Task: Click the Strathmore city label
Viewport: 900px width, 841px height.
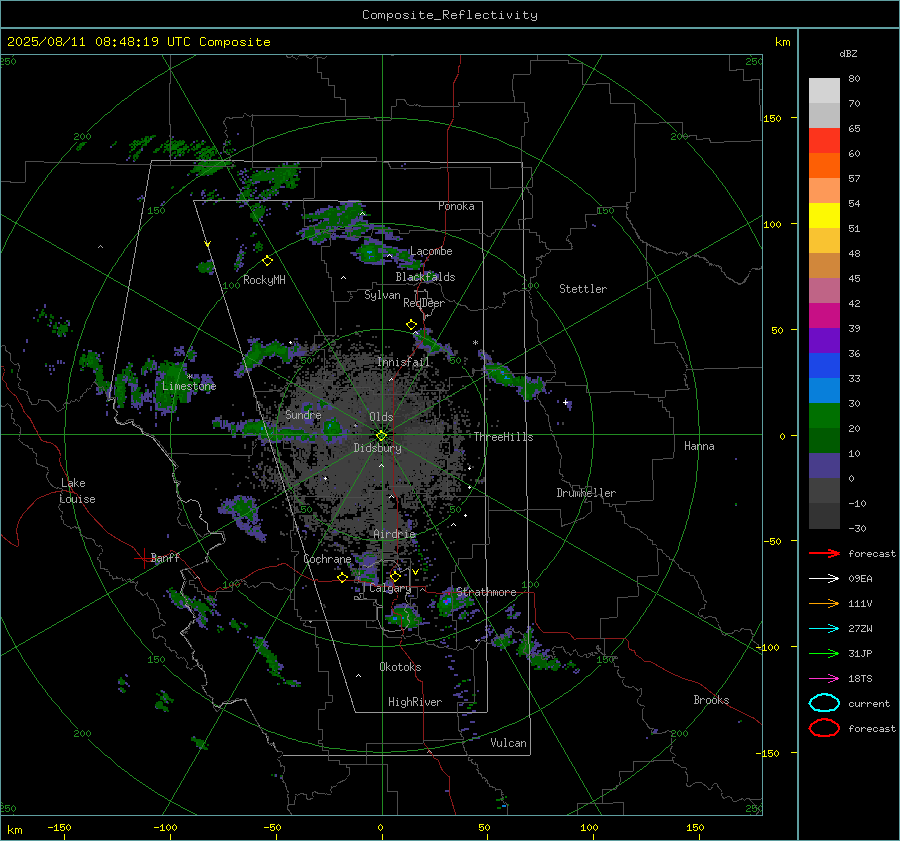Action: [486, 592]
